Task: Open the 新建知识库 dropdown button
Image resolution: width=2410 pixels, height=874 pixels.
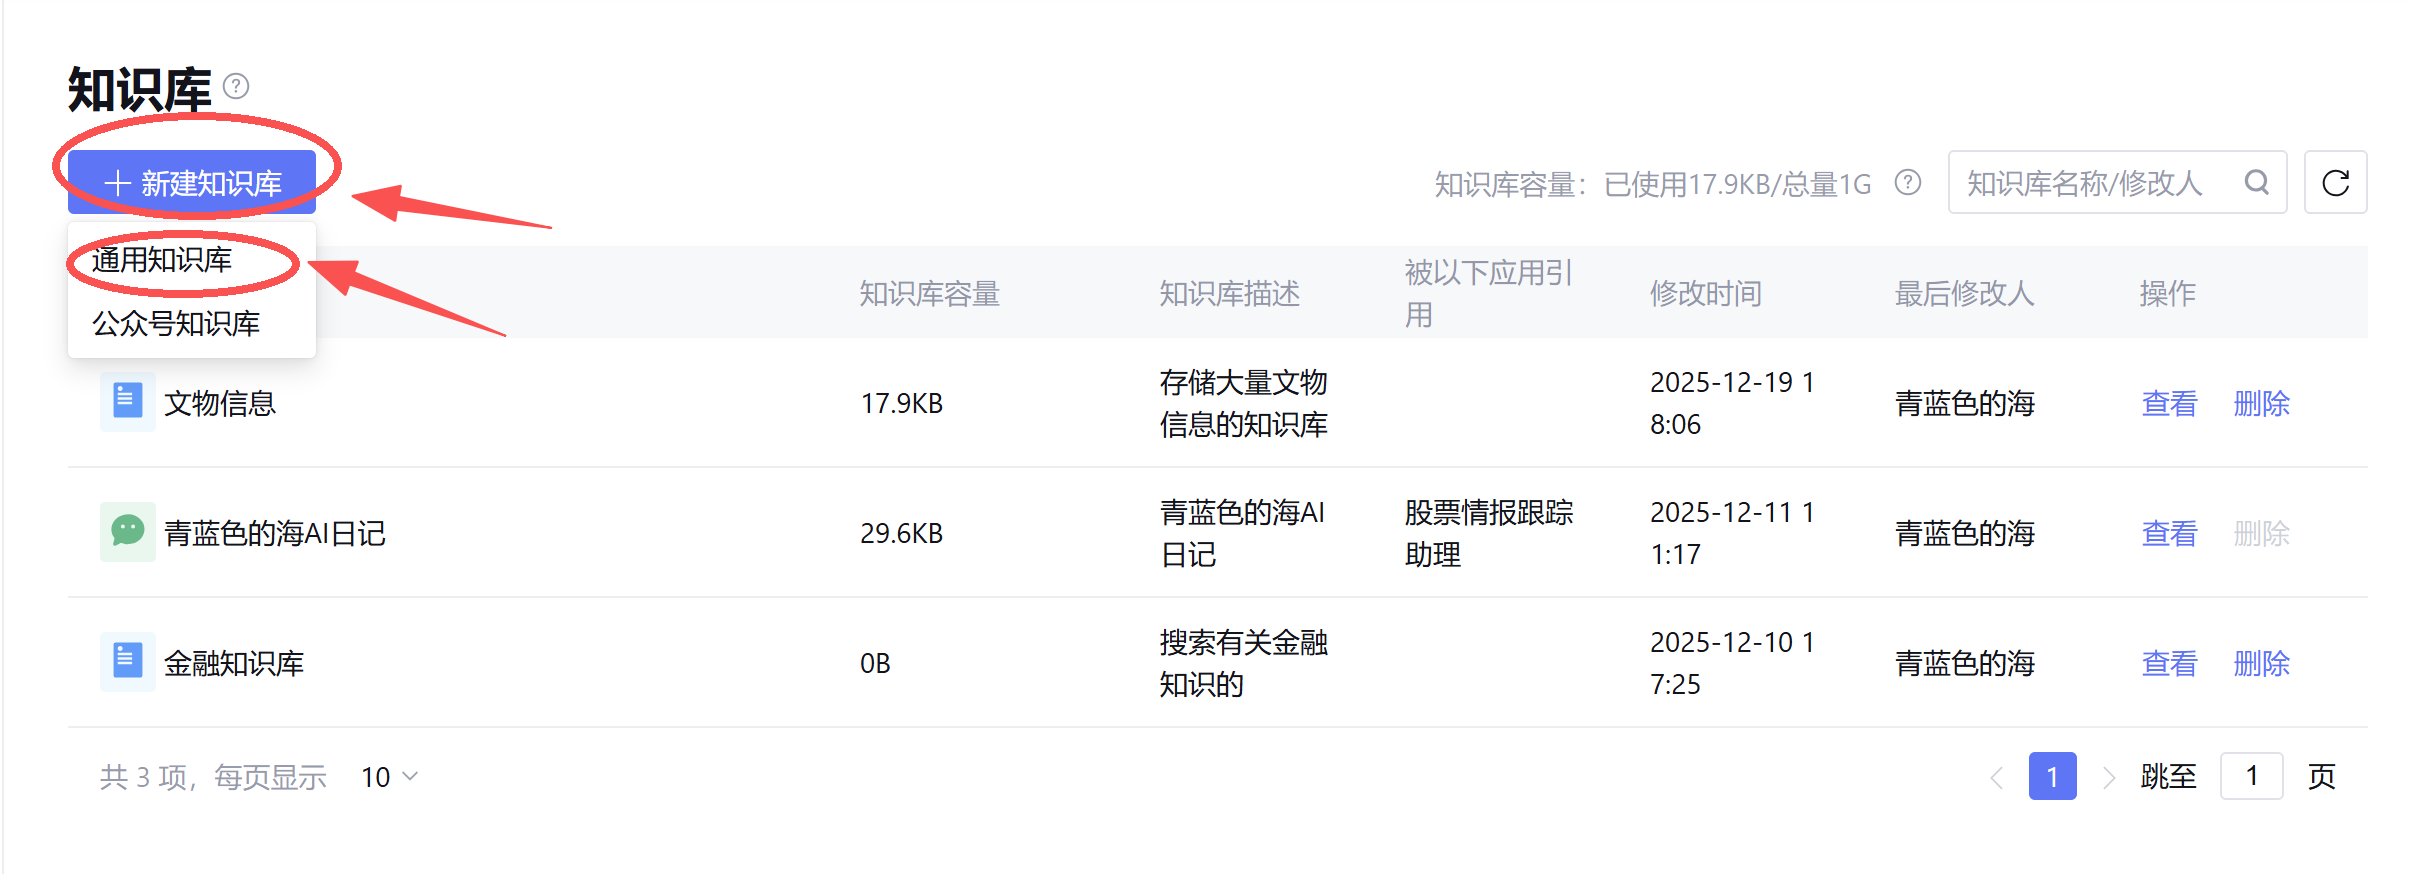Action: pos(192,183)
